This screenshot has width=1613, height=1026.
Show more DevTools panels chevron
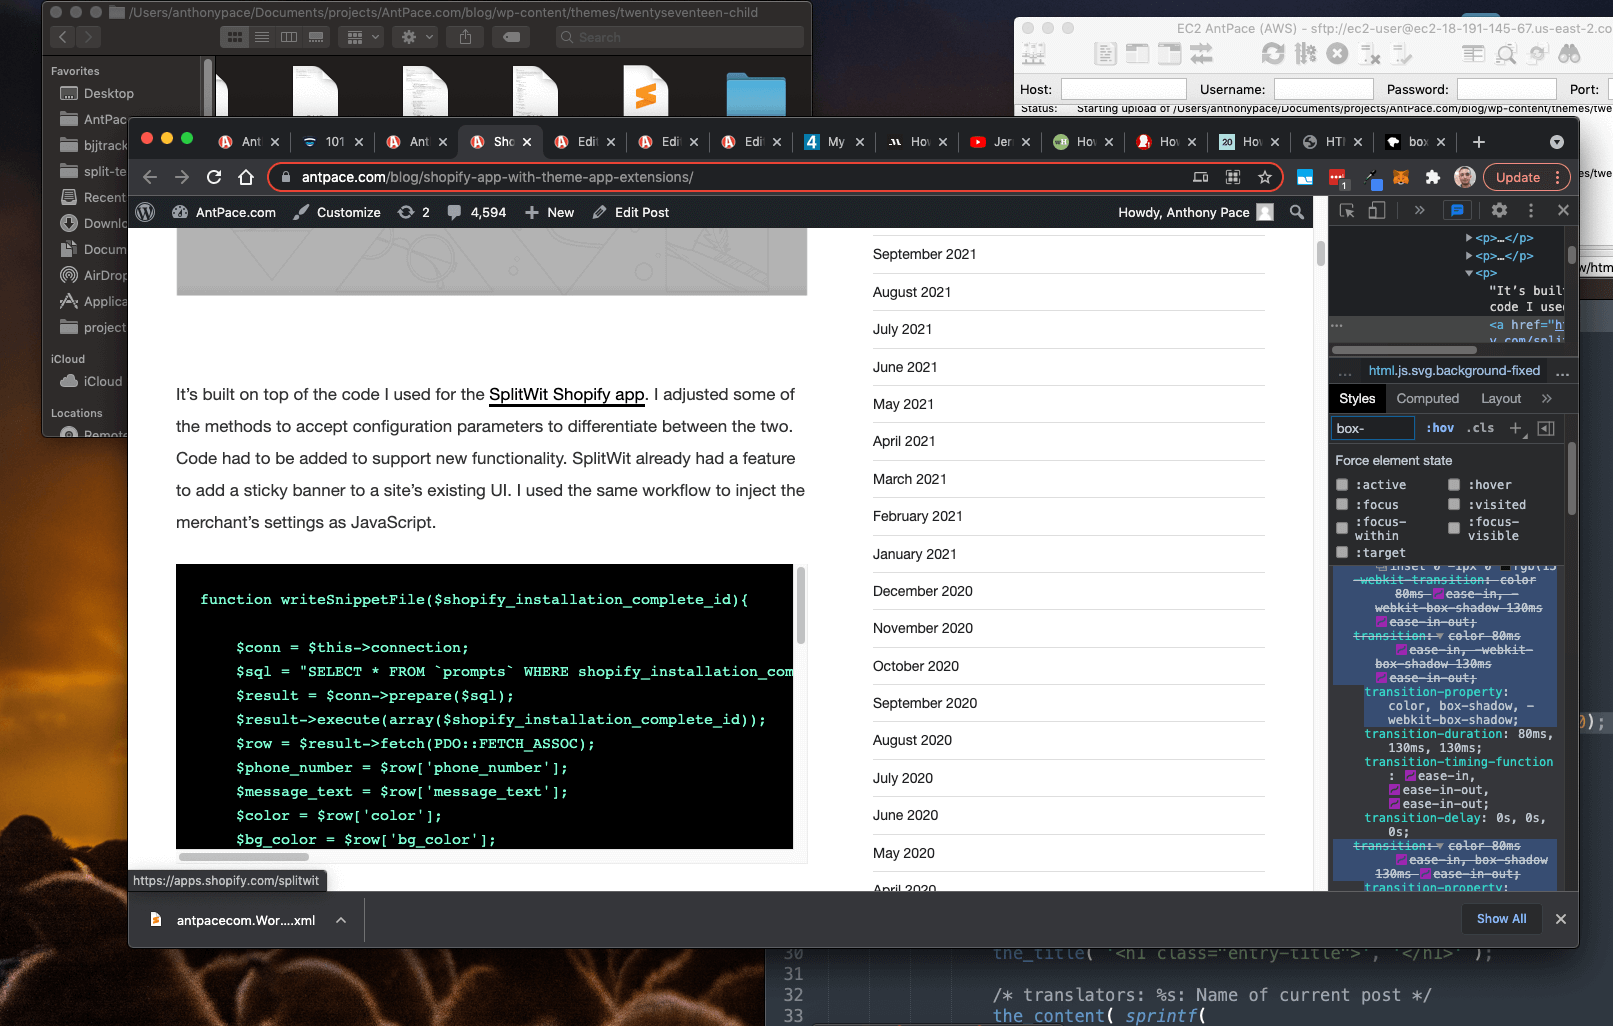click(x=1419, y=210)
